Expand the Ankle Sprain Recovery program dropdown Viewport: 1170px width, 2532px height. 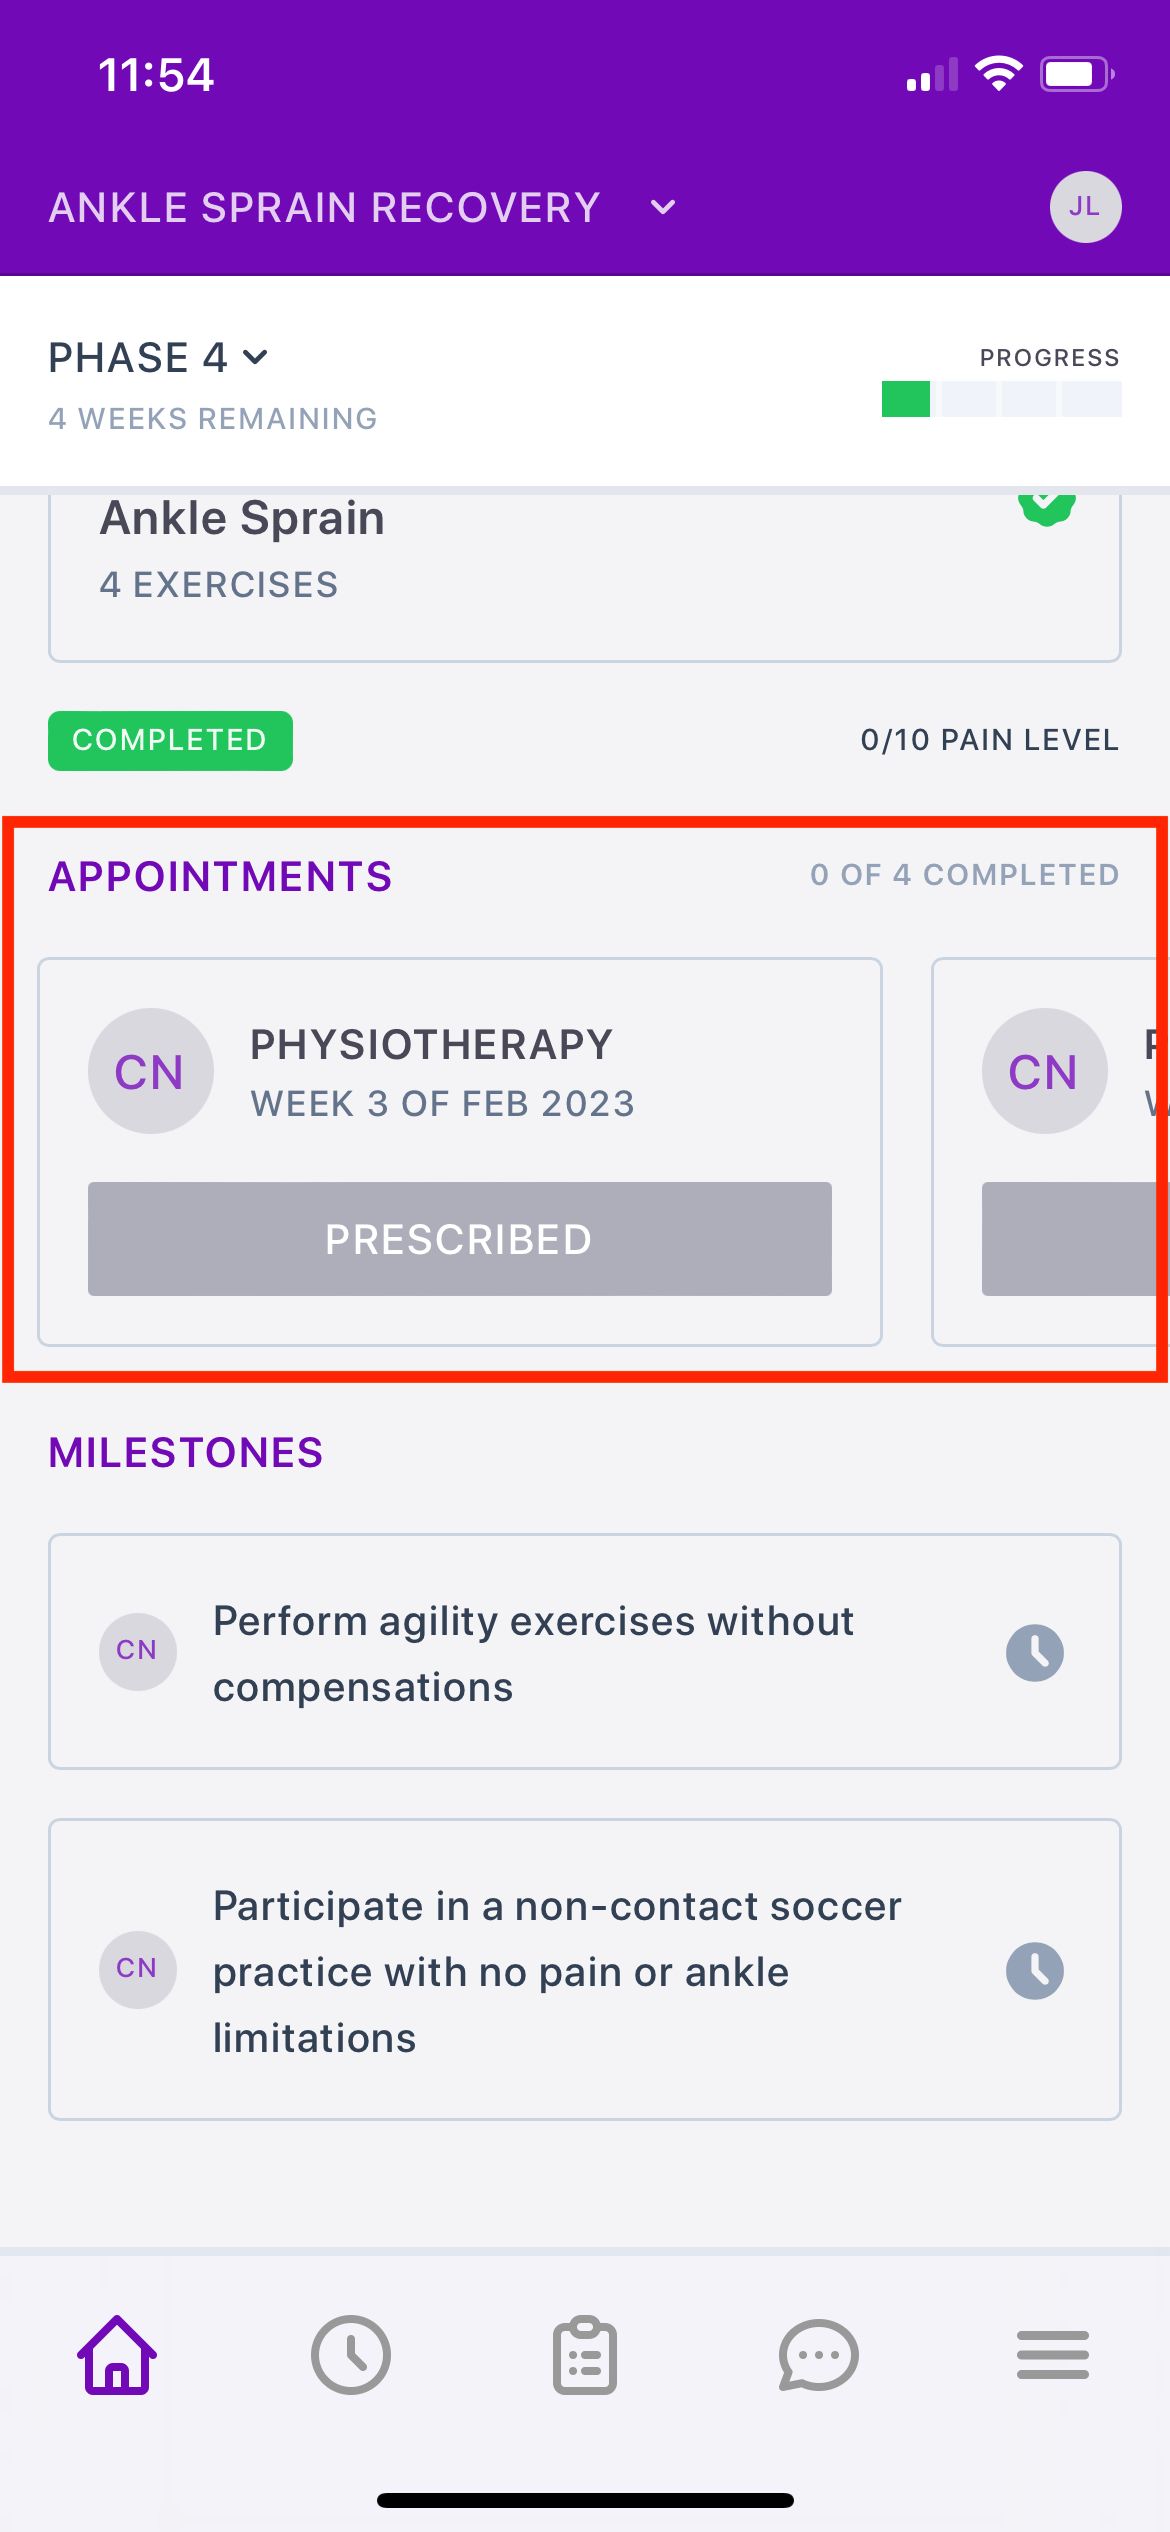663,208
